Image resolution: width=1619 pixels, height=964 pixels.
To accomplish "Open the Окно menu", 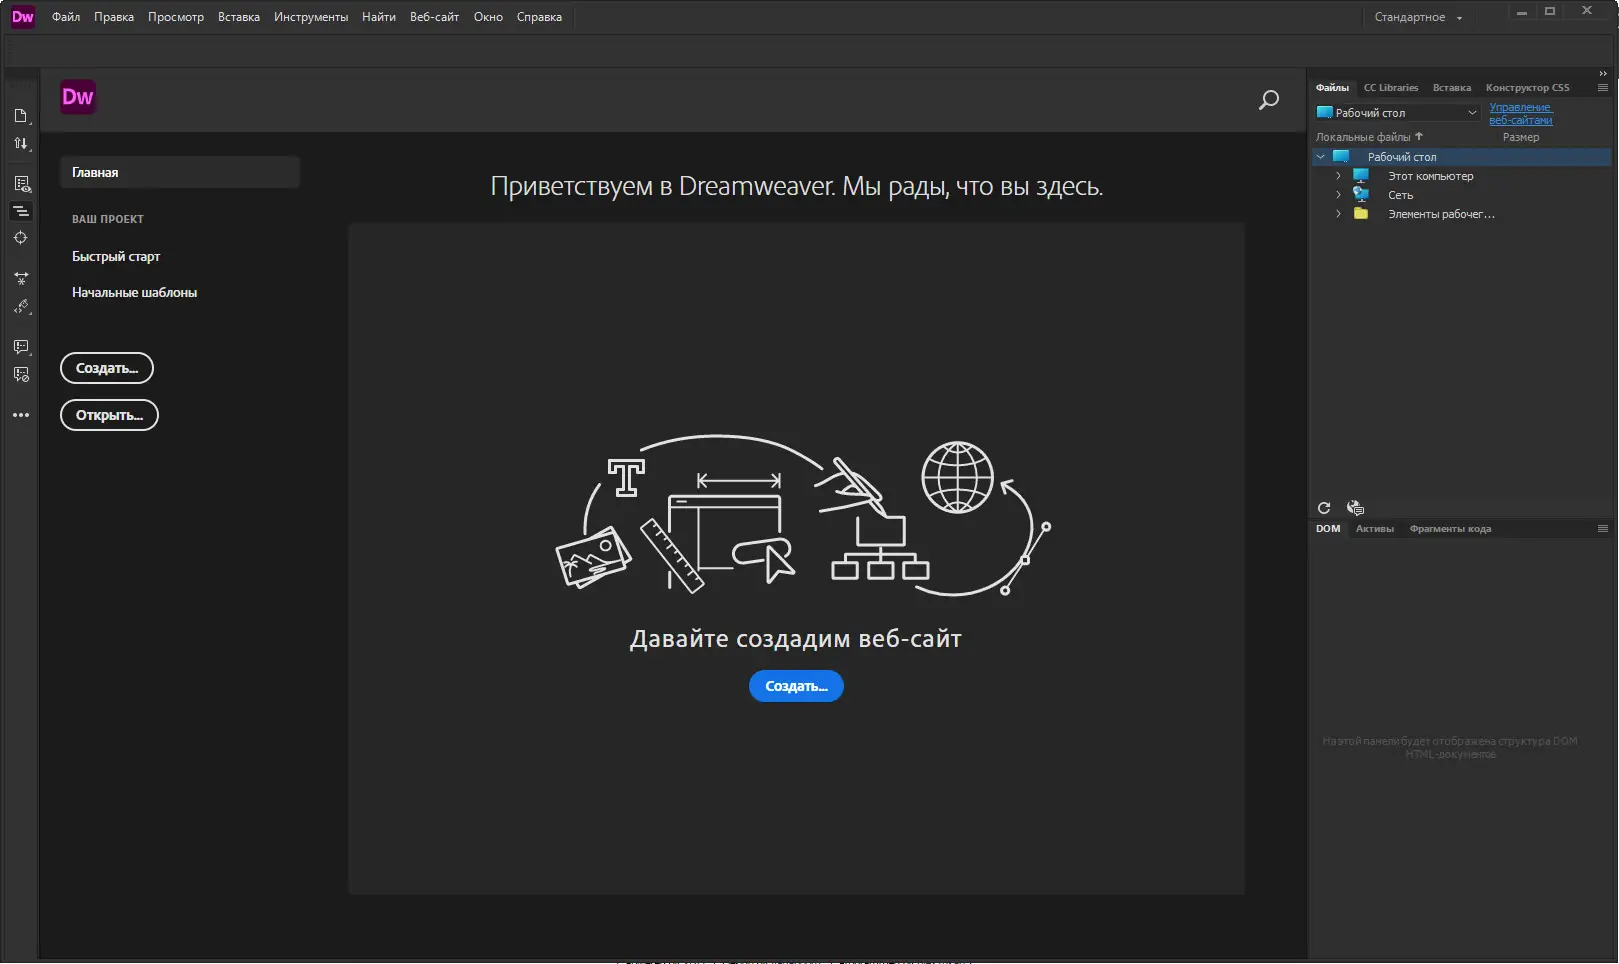I will click(488, 17).
